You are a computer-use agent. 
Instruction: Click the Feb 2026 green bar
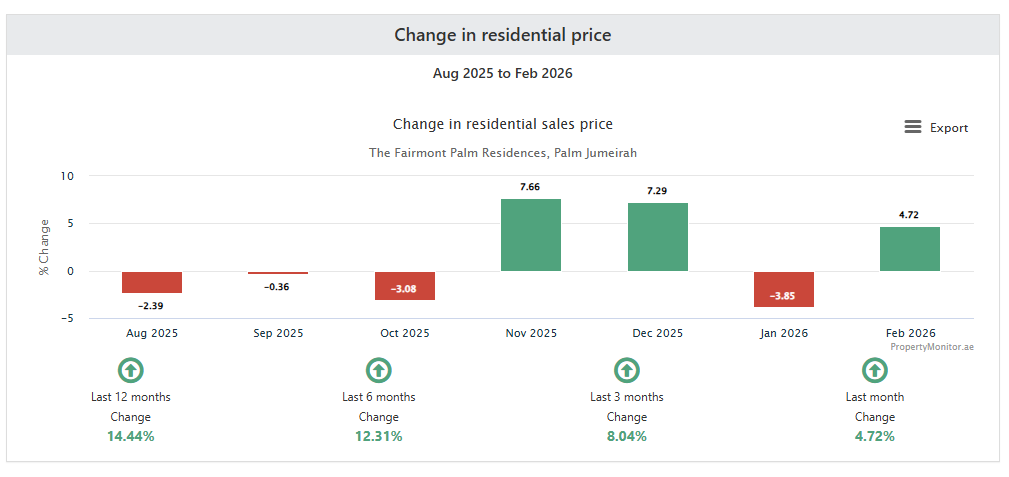click(x=910, y=249)
